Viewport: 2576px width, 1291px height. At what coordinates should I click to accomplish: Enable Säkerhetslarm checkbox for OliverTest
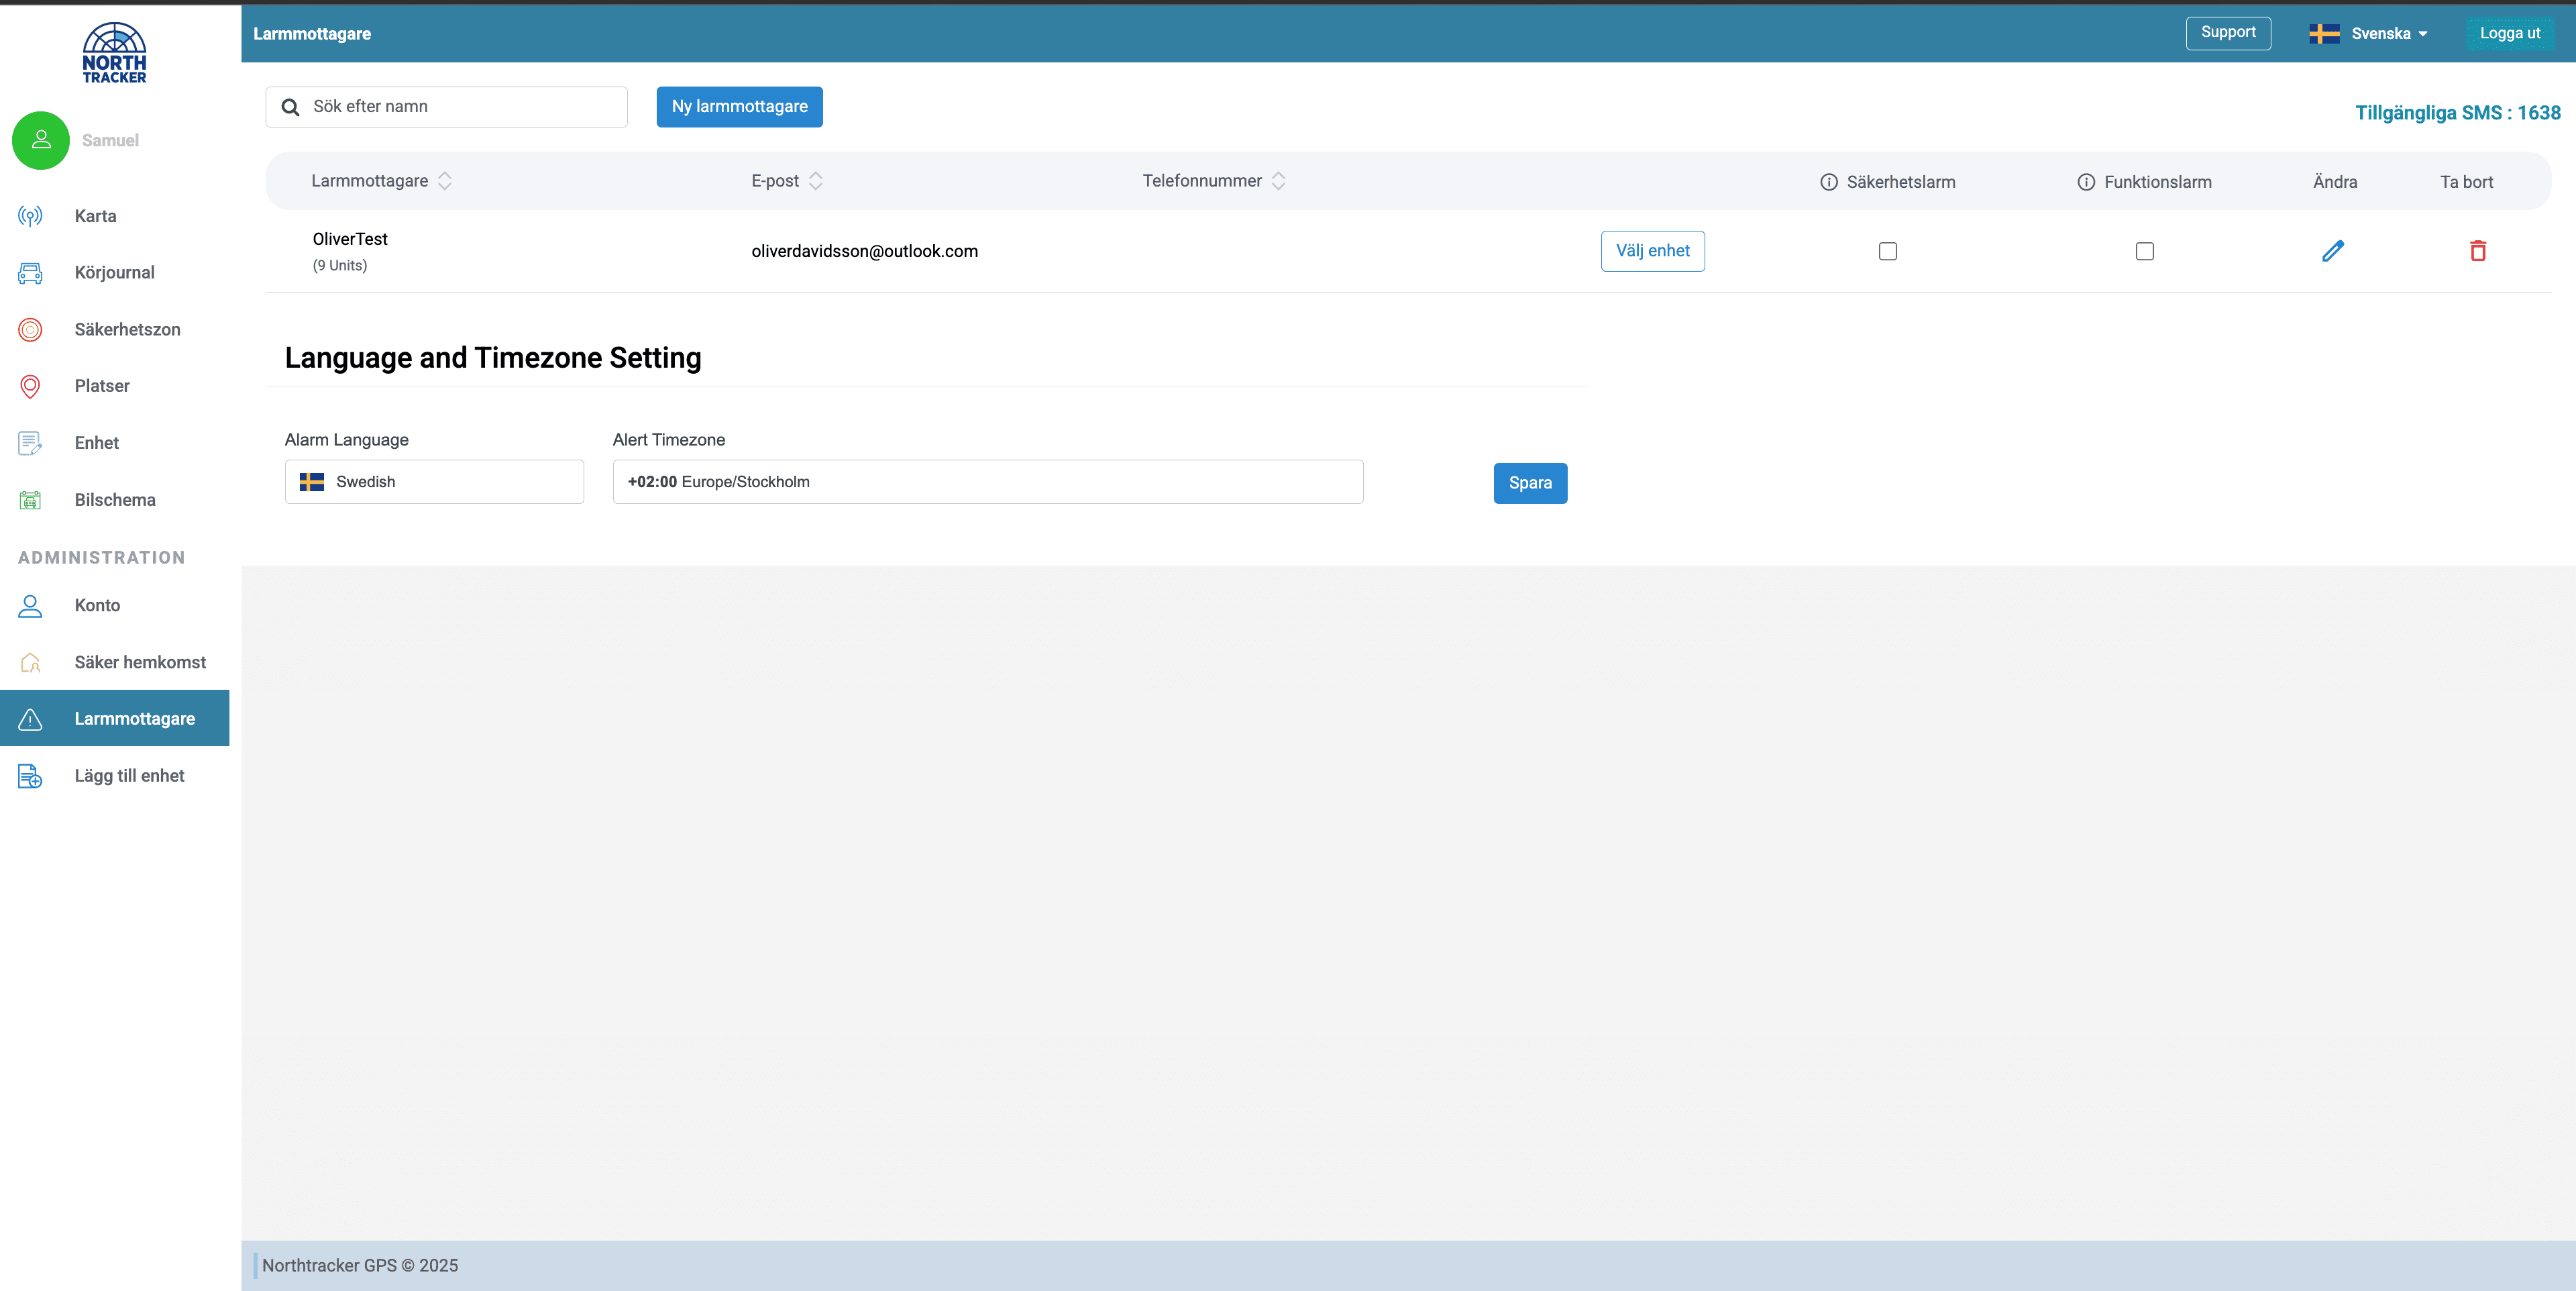pyautogui.click(x=1887, y=251)
